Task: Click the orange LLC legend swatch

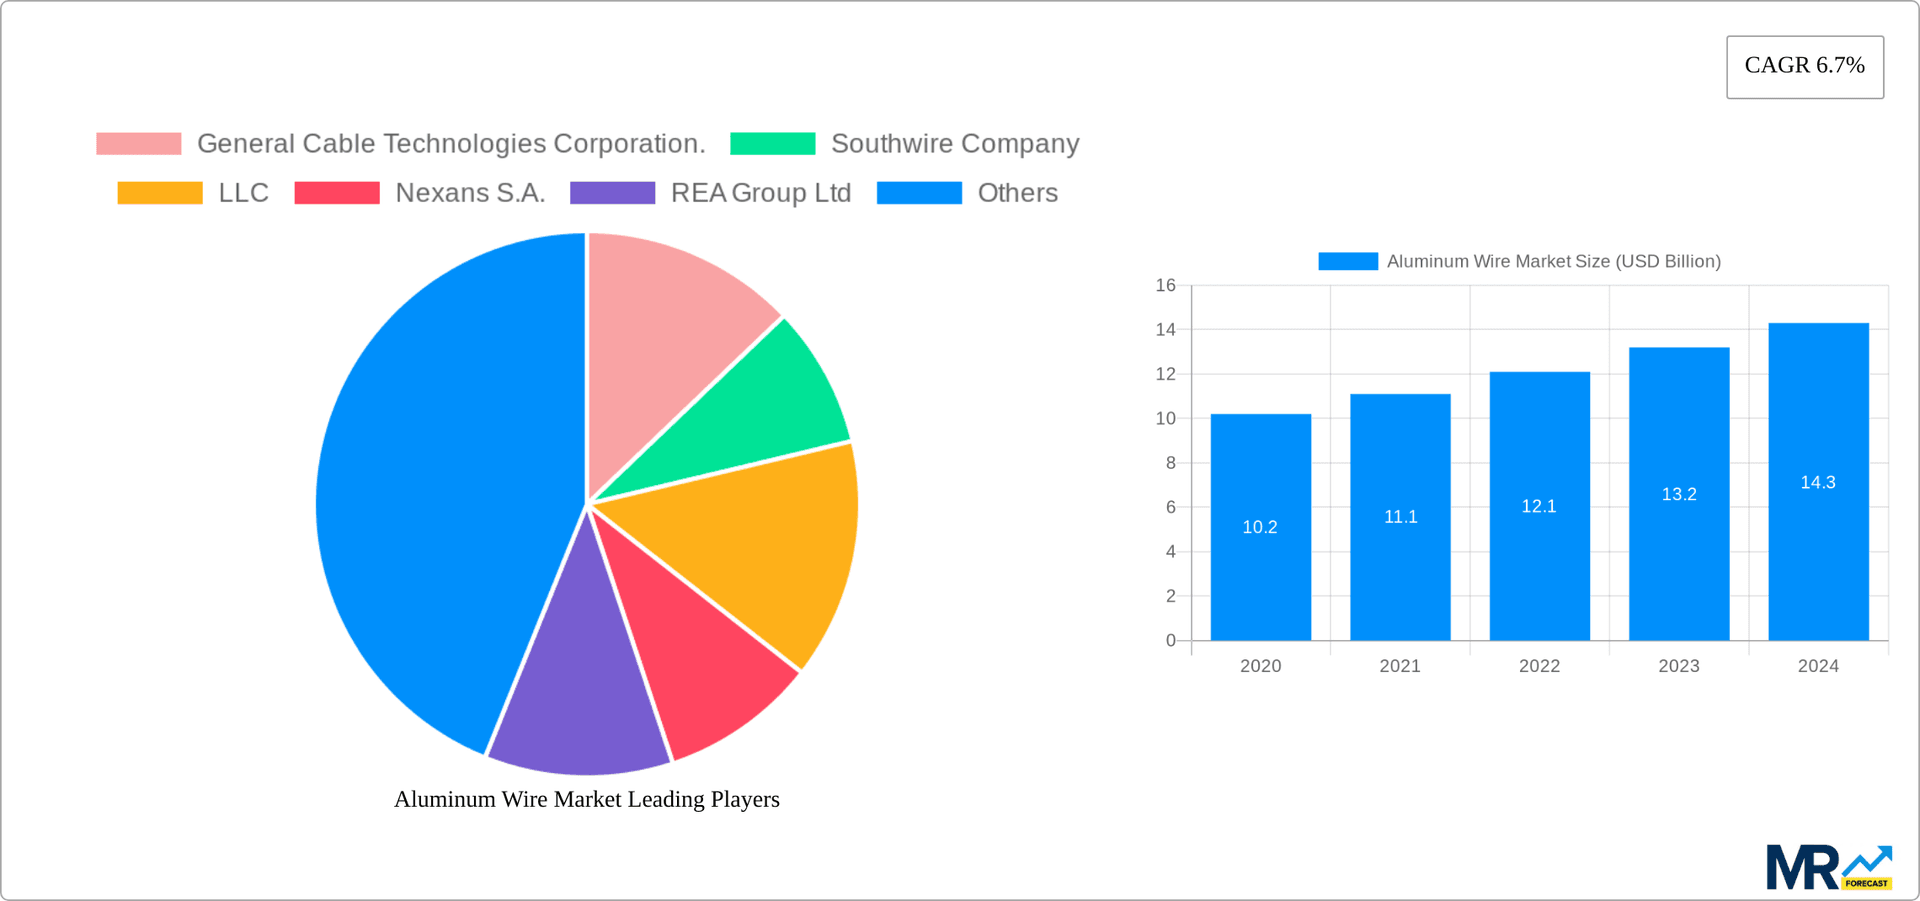Action: 158,192
